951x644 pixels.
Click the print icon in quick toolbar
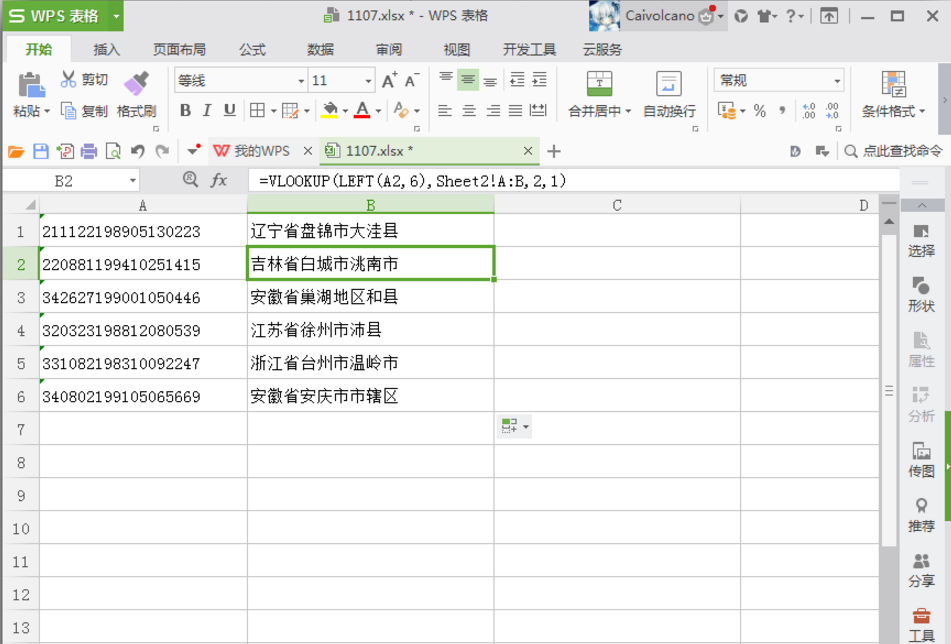(89, 151)
